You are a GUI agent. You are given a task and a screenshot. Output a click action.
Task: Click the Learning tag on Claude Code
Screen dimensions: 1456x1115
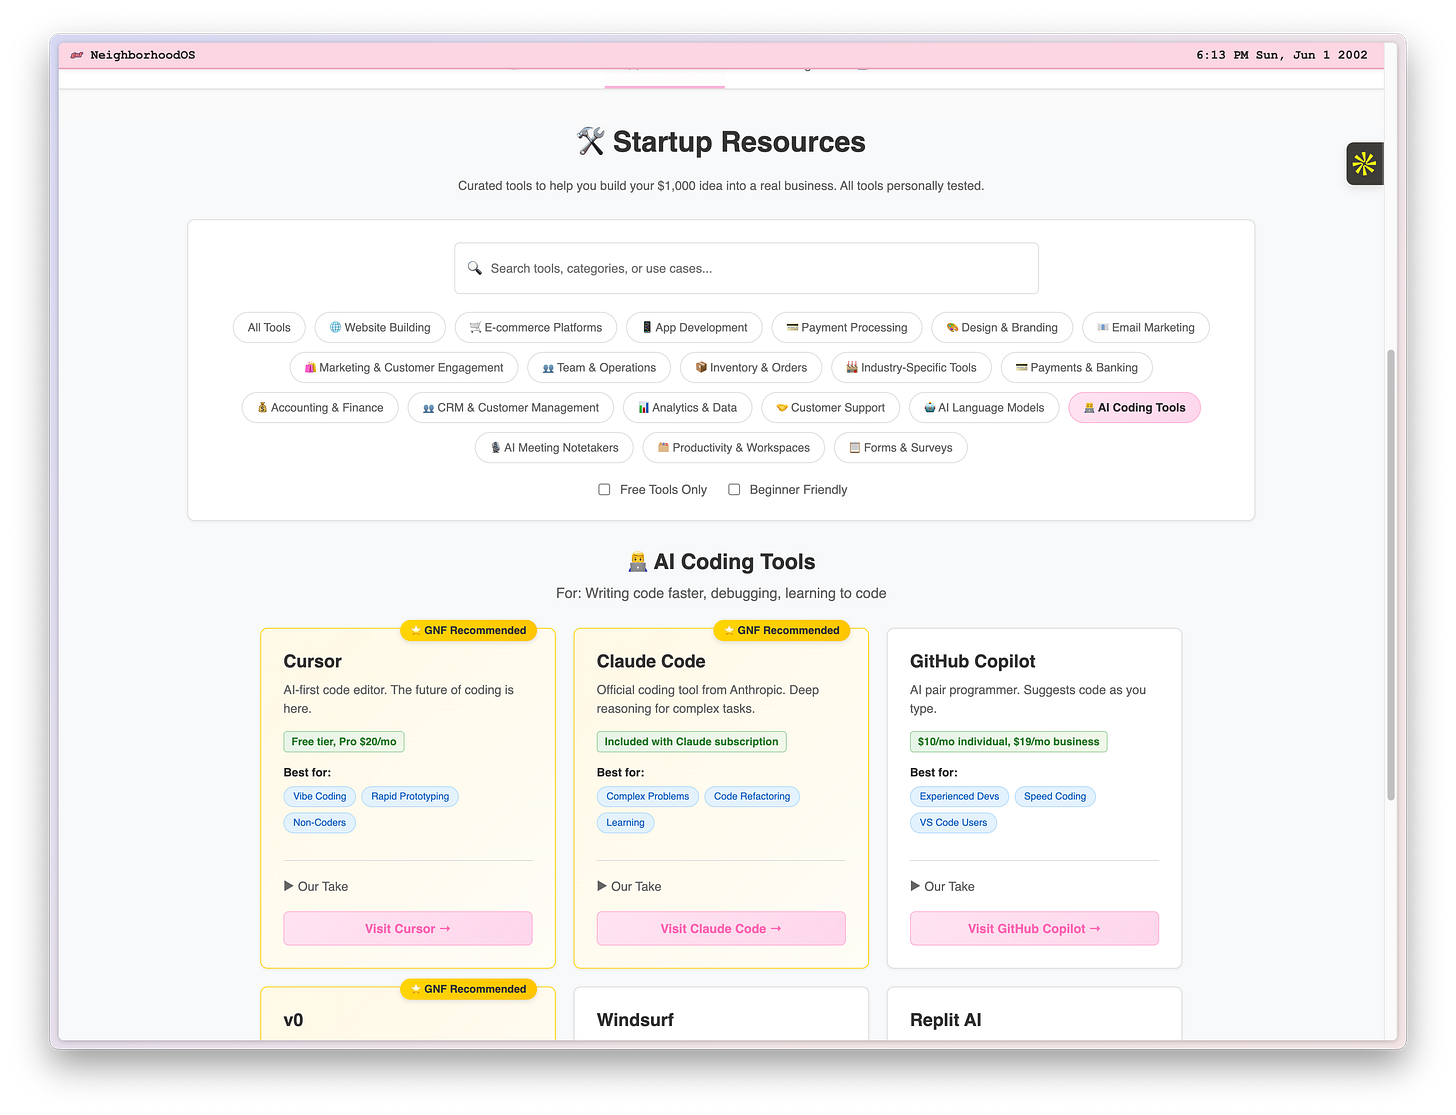[x=626, y=822]
